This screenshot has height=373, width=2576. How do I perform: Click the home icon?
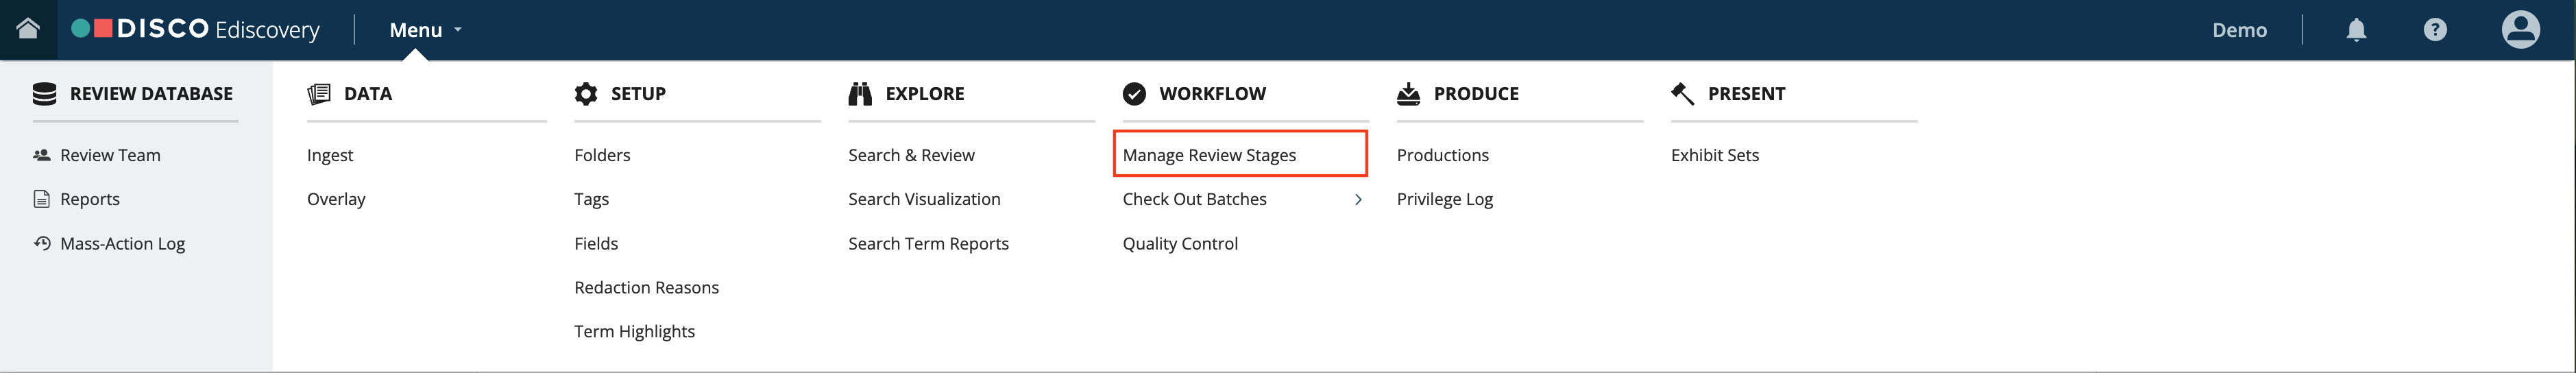pyautogui.click(x=28, y=29)
